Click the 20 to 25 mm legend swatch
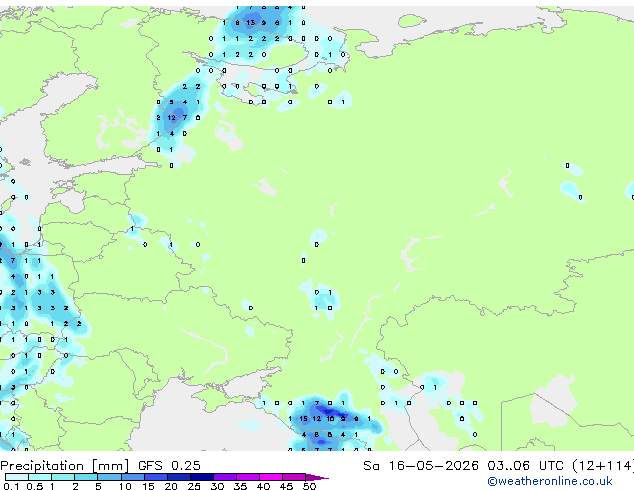The height and width of the screenshot is (490, 634). pos(179,477)
